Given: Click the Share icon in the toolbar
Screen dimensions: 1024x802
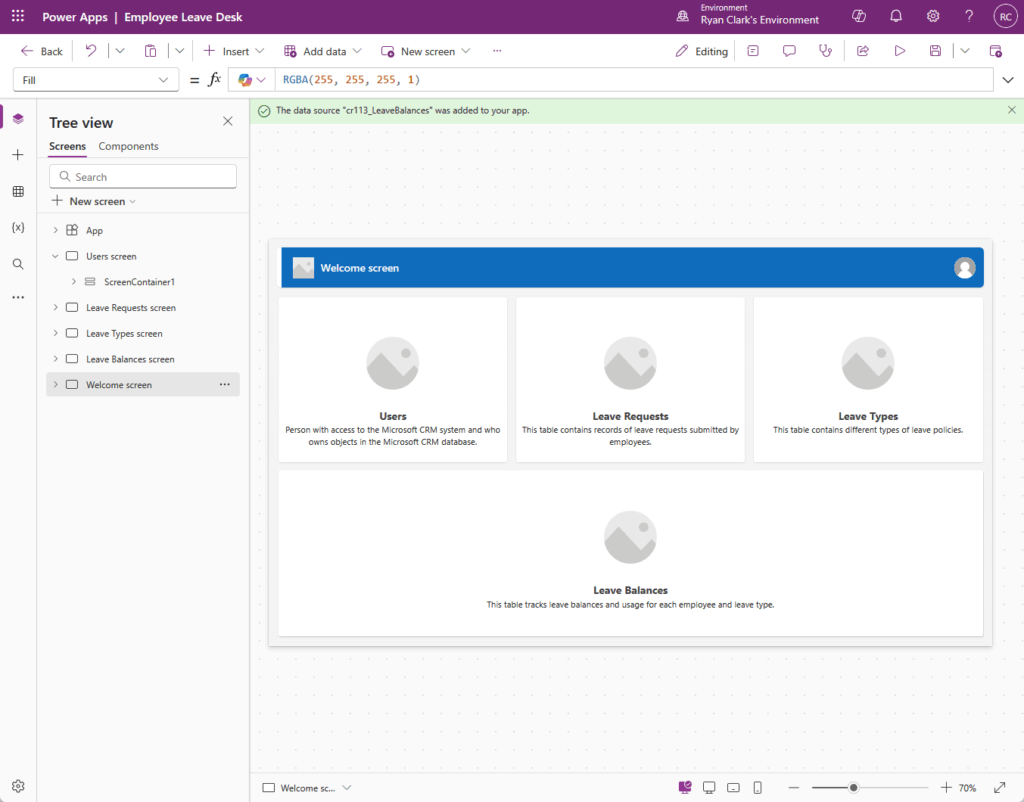Looking at the screenshot, I should click(x=863, y=51).
